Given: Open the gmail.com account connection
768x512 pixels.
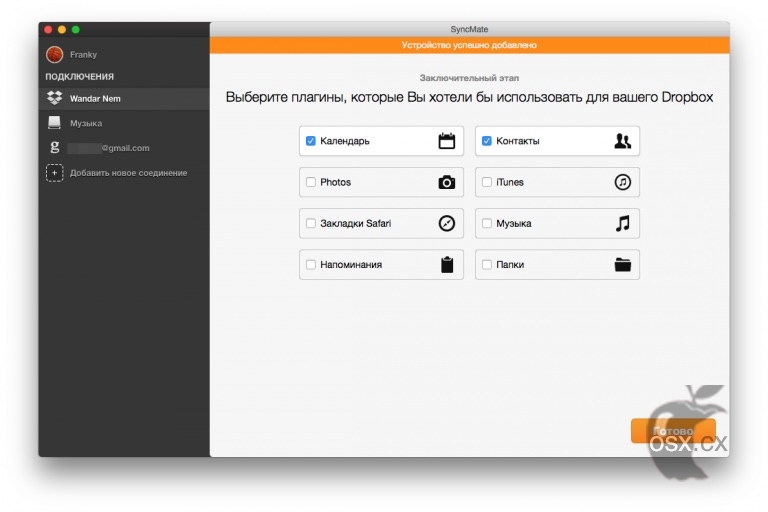Looking at the screenshot, I should pos(124,147).
